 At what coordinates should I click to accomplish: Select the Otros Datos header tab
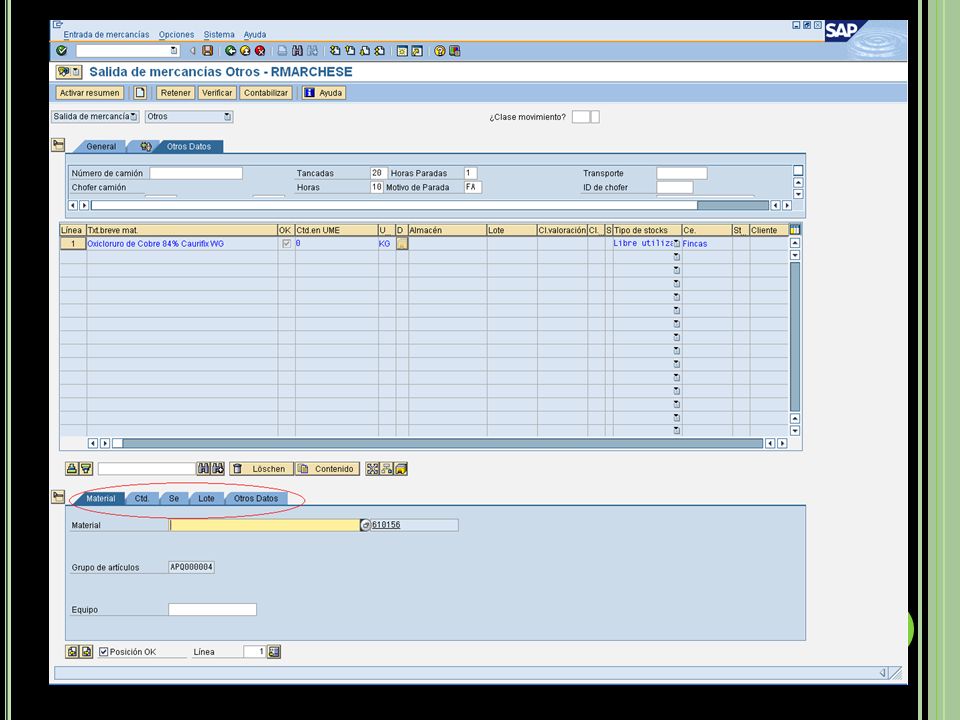point(189,146)
